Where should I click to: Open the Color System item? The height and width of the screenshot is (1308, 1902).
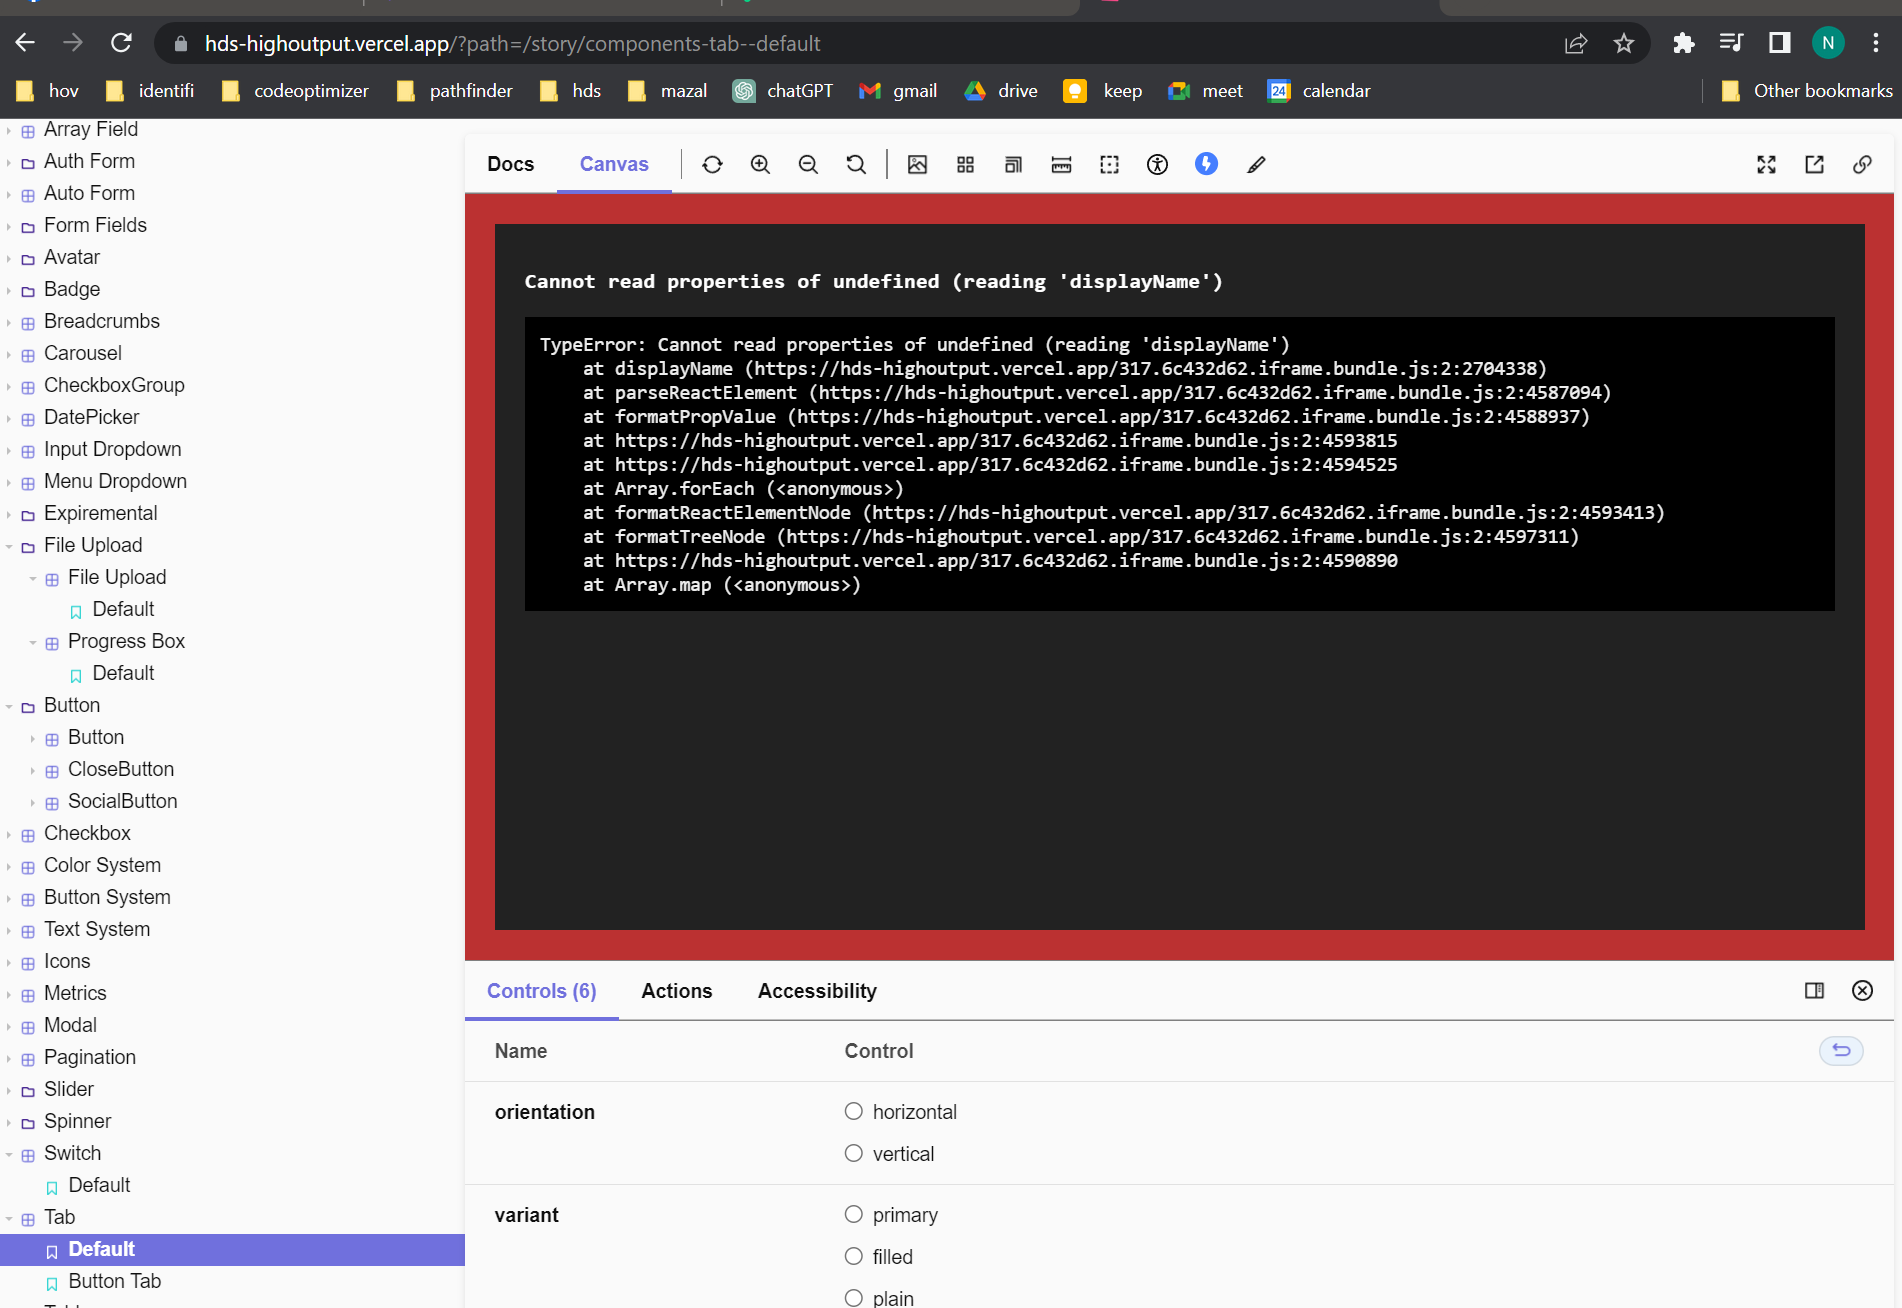coord(102,865)
